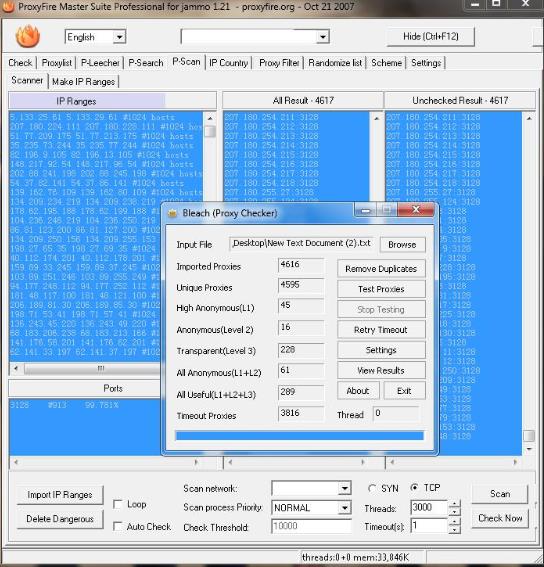Click the Scan button
The image size is (544, 567).
point(500,494)
